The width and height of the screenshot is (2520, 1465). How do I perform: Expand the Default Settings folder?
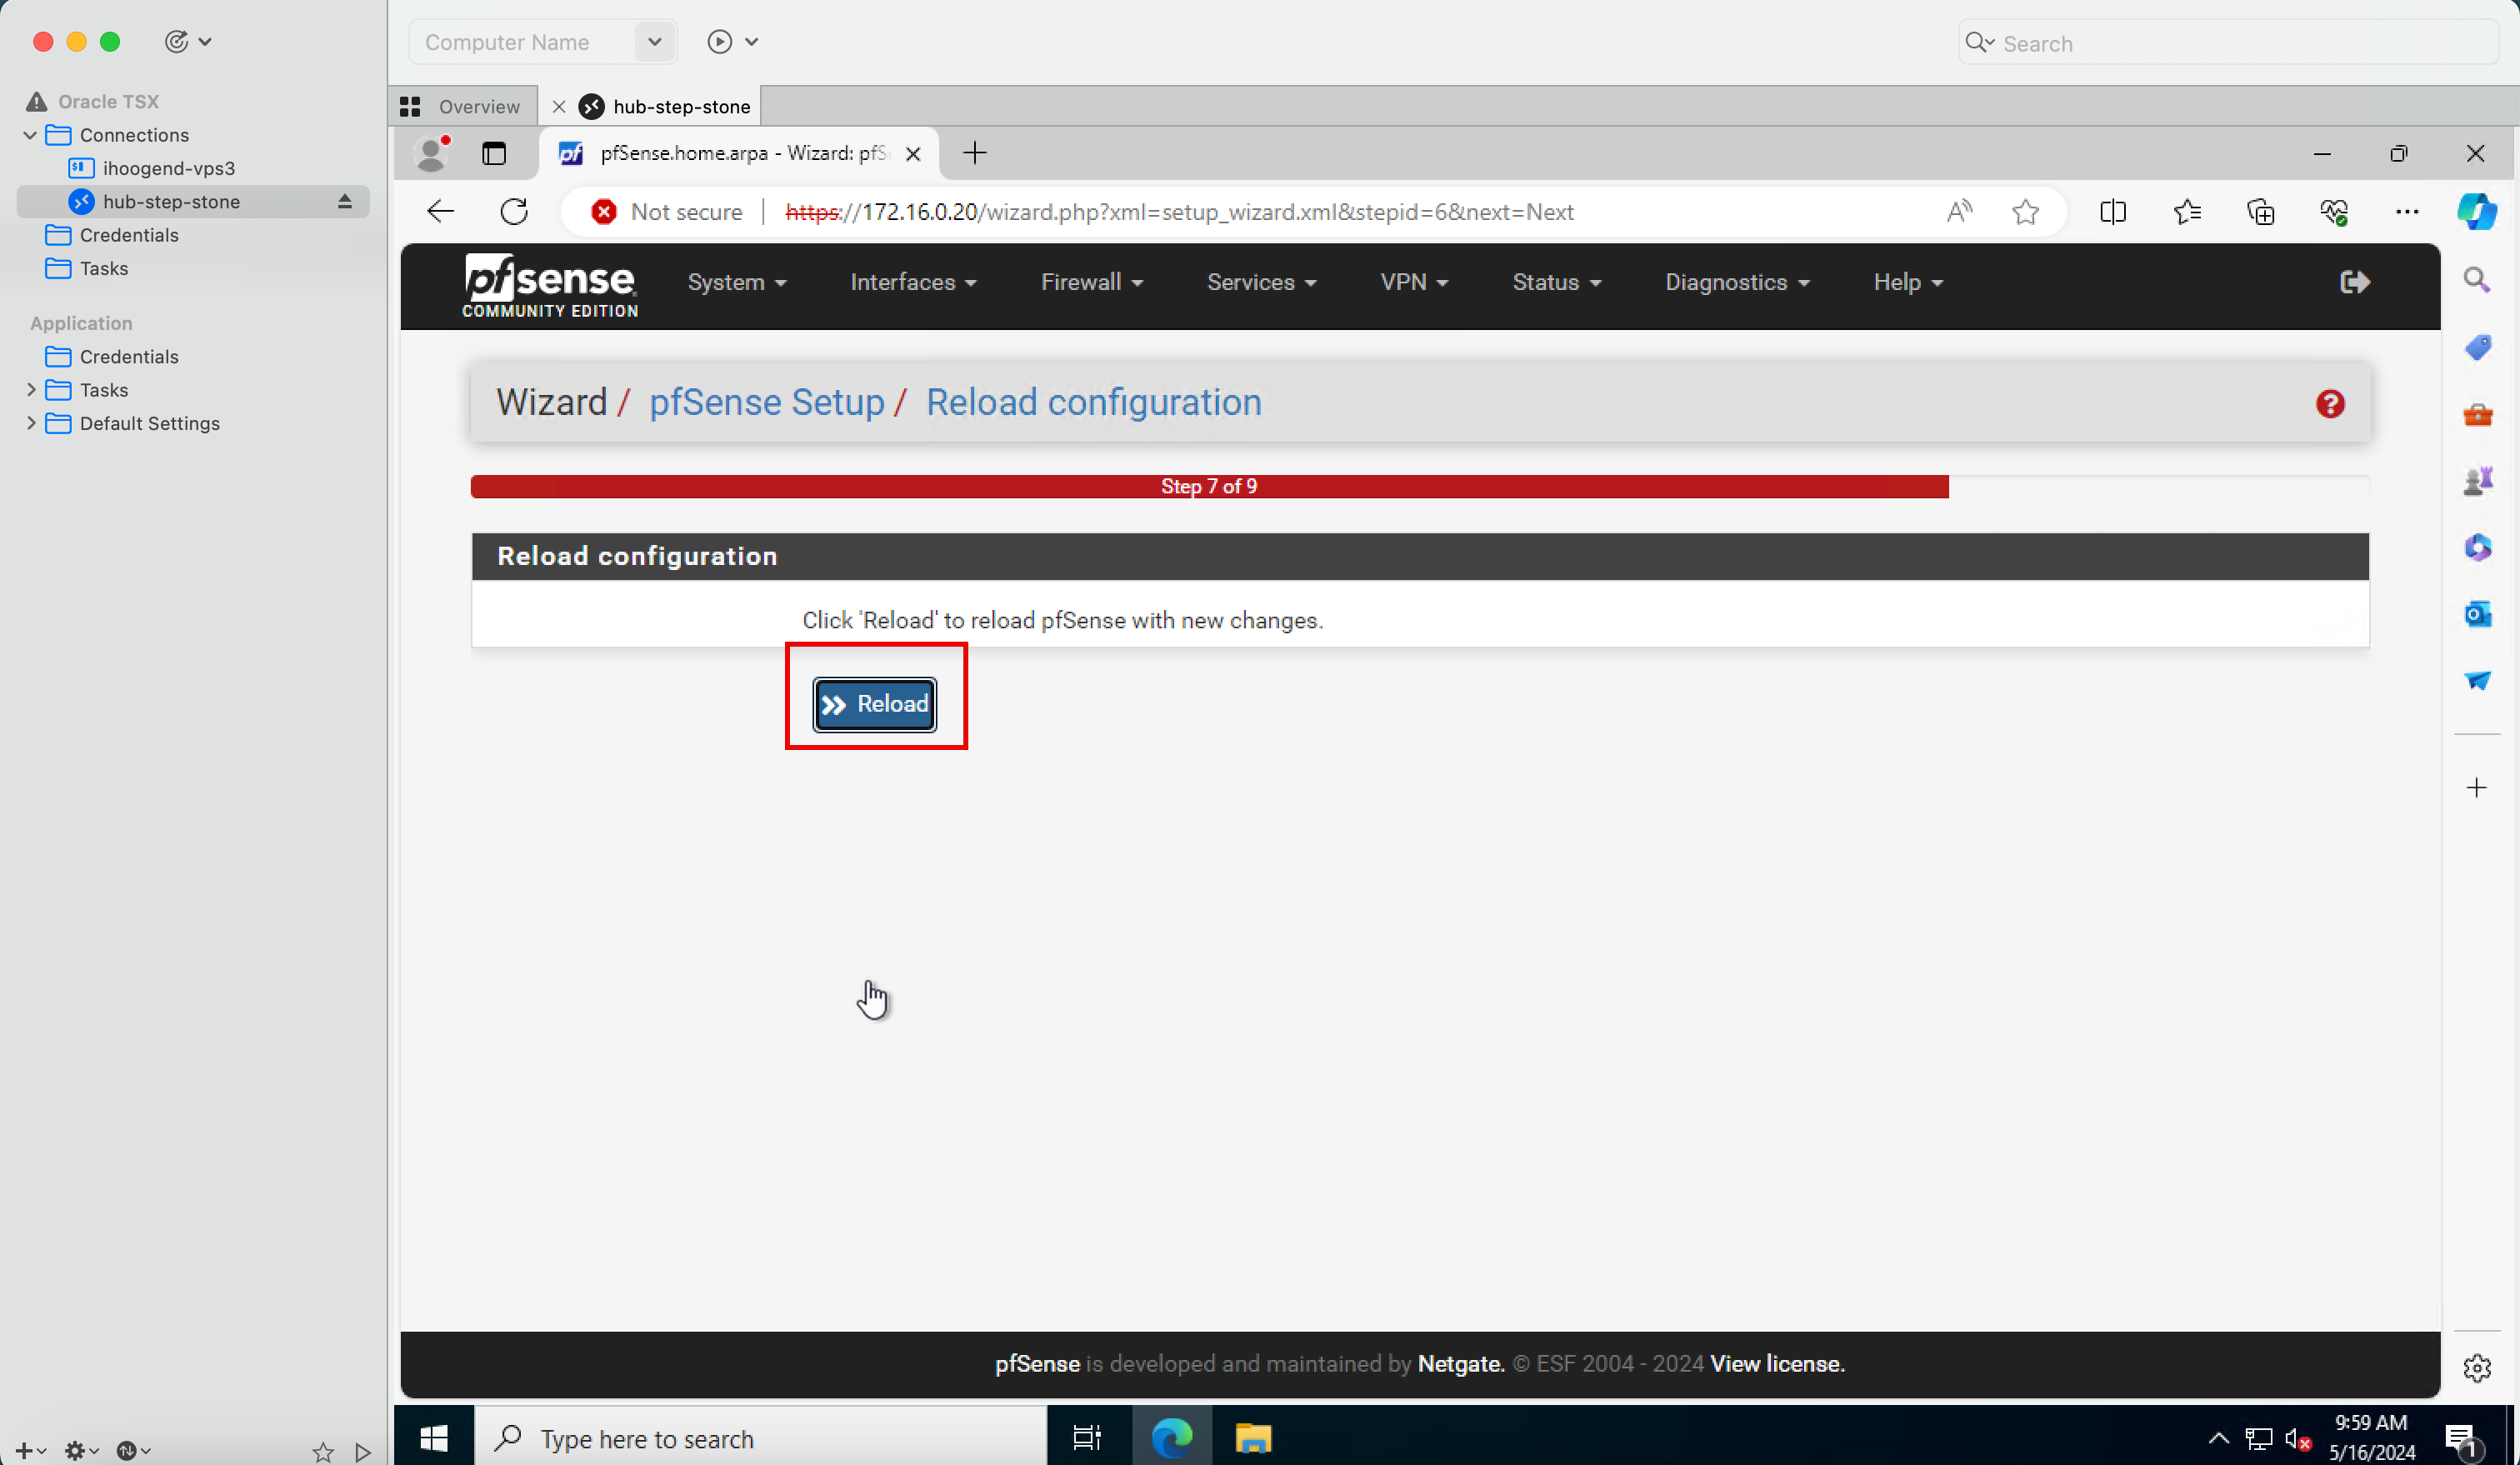(x=30, y=423)
